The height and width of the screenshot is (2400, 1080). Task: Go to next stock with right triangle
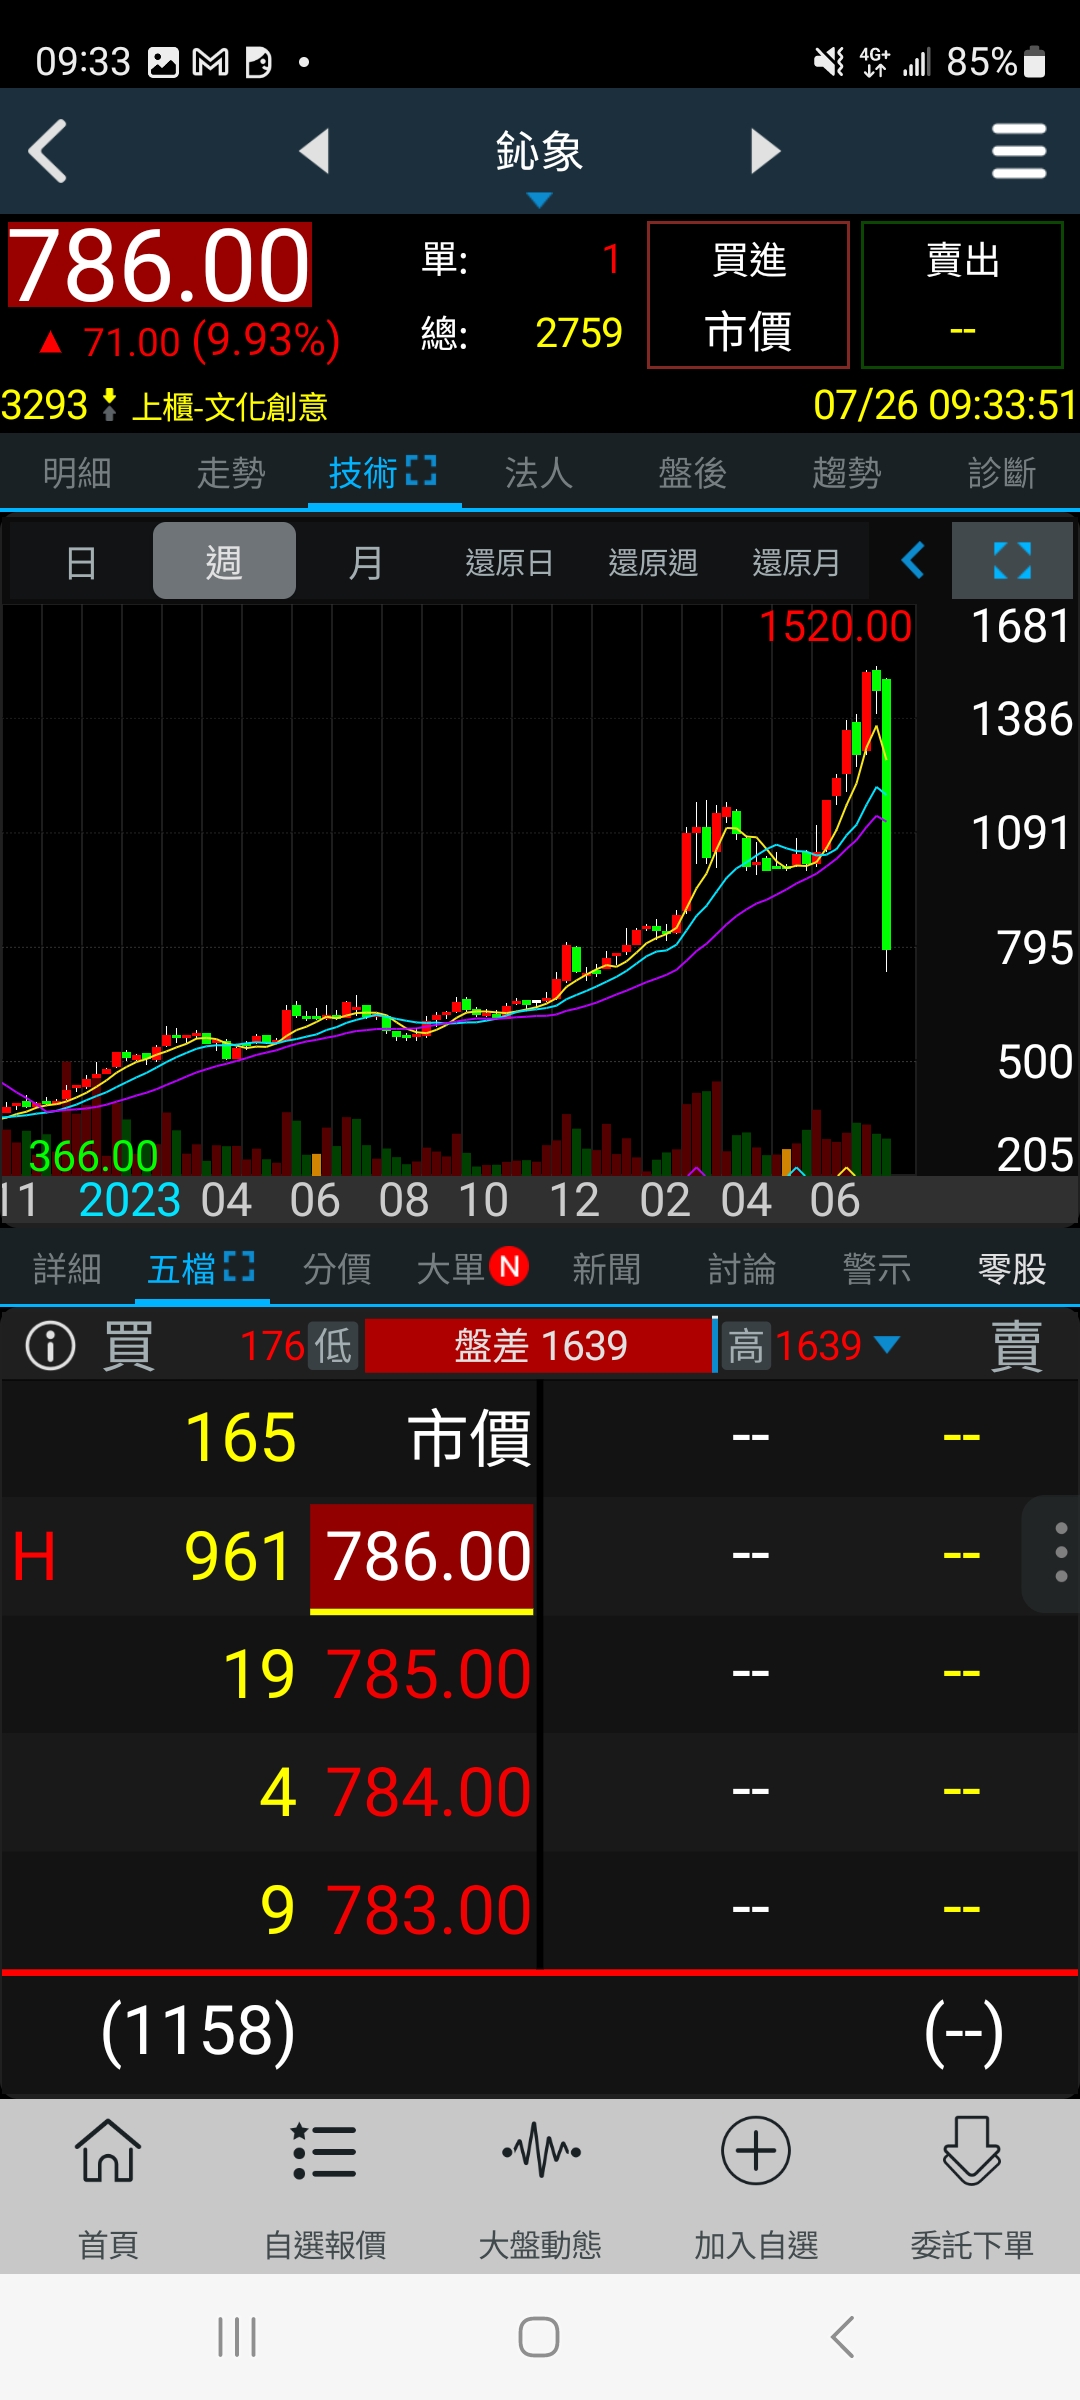click(x=765, y=152)
